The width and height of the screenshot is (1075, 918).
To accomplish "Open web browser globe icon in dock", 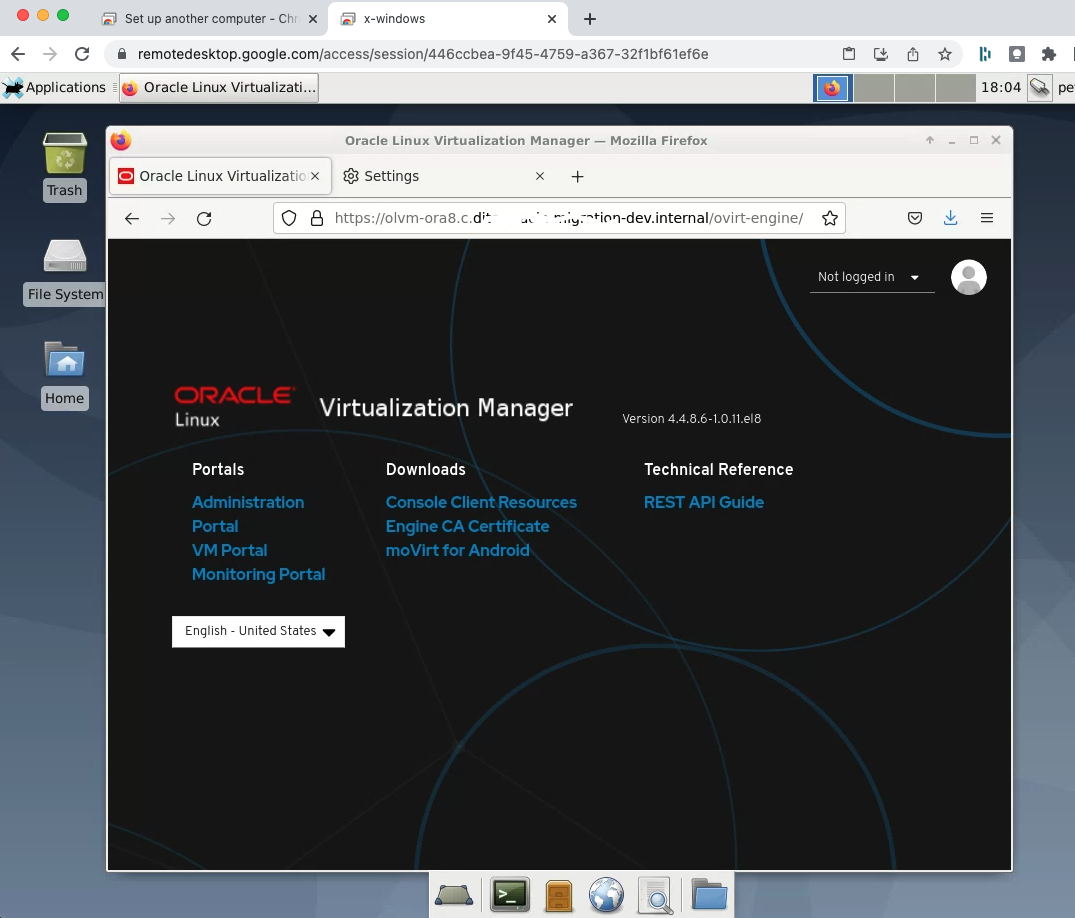I will 606,894.
